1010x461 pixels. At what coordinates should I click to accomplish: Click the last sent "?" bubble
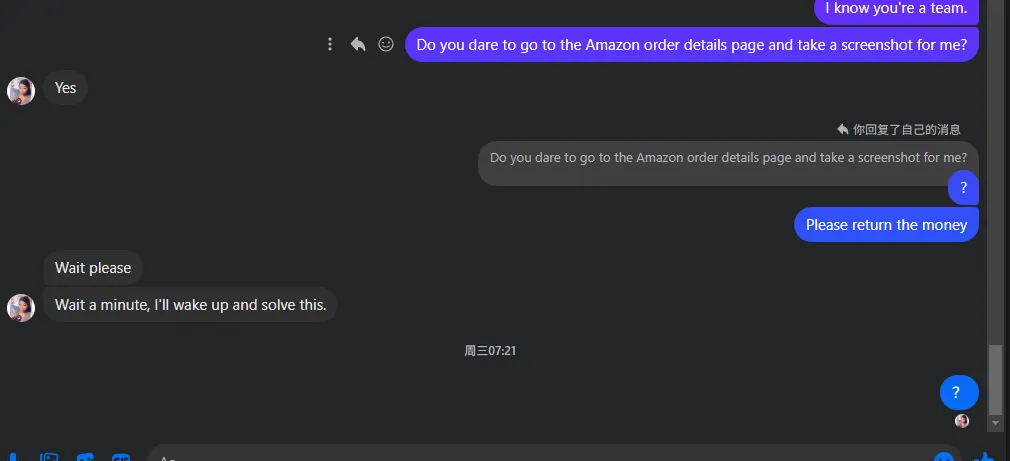point(959,393)
